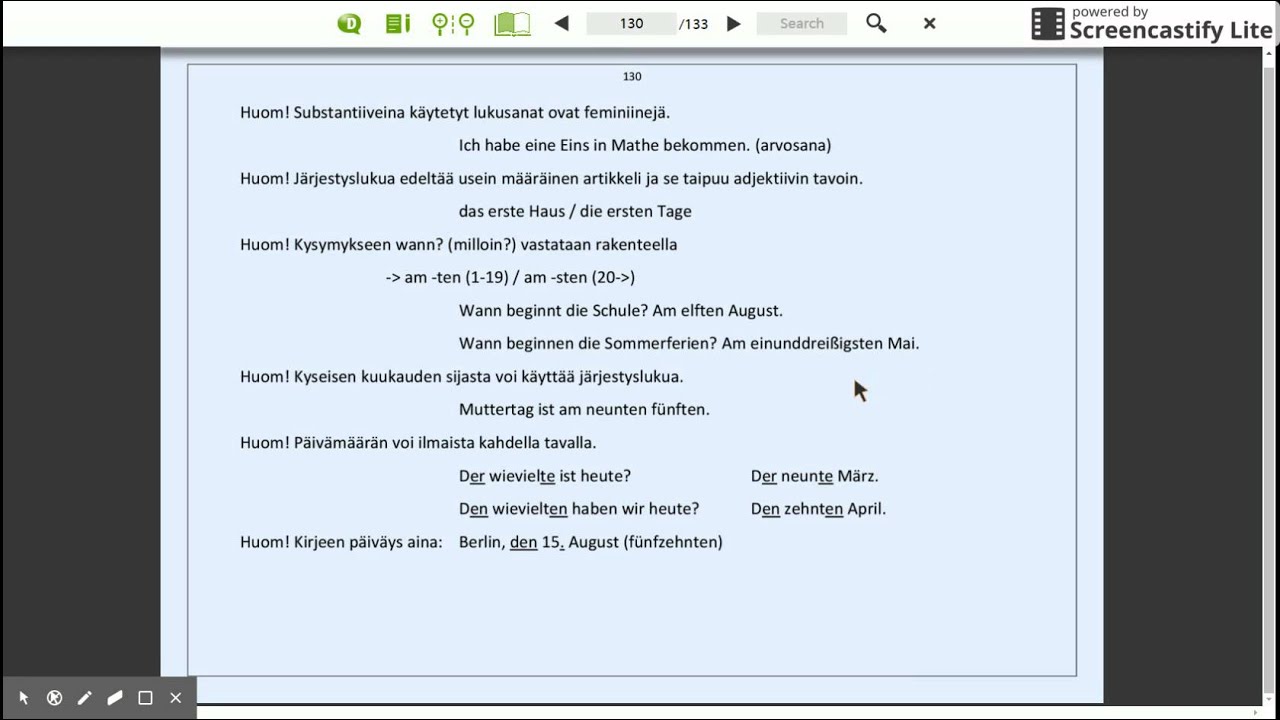Click the search magnifying glass icon
Screen dimensions: 1280x720
click(x=876, y=23)
